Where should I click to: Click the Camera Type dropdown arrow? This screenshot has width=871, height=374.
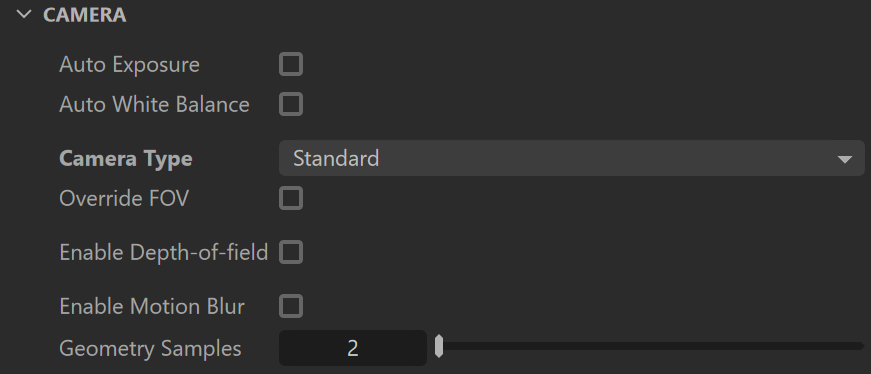[x=844, y=159]
